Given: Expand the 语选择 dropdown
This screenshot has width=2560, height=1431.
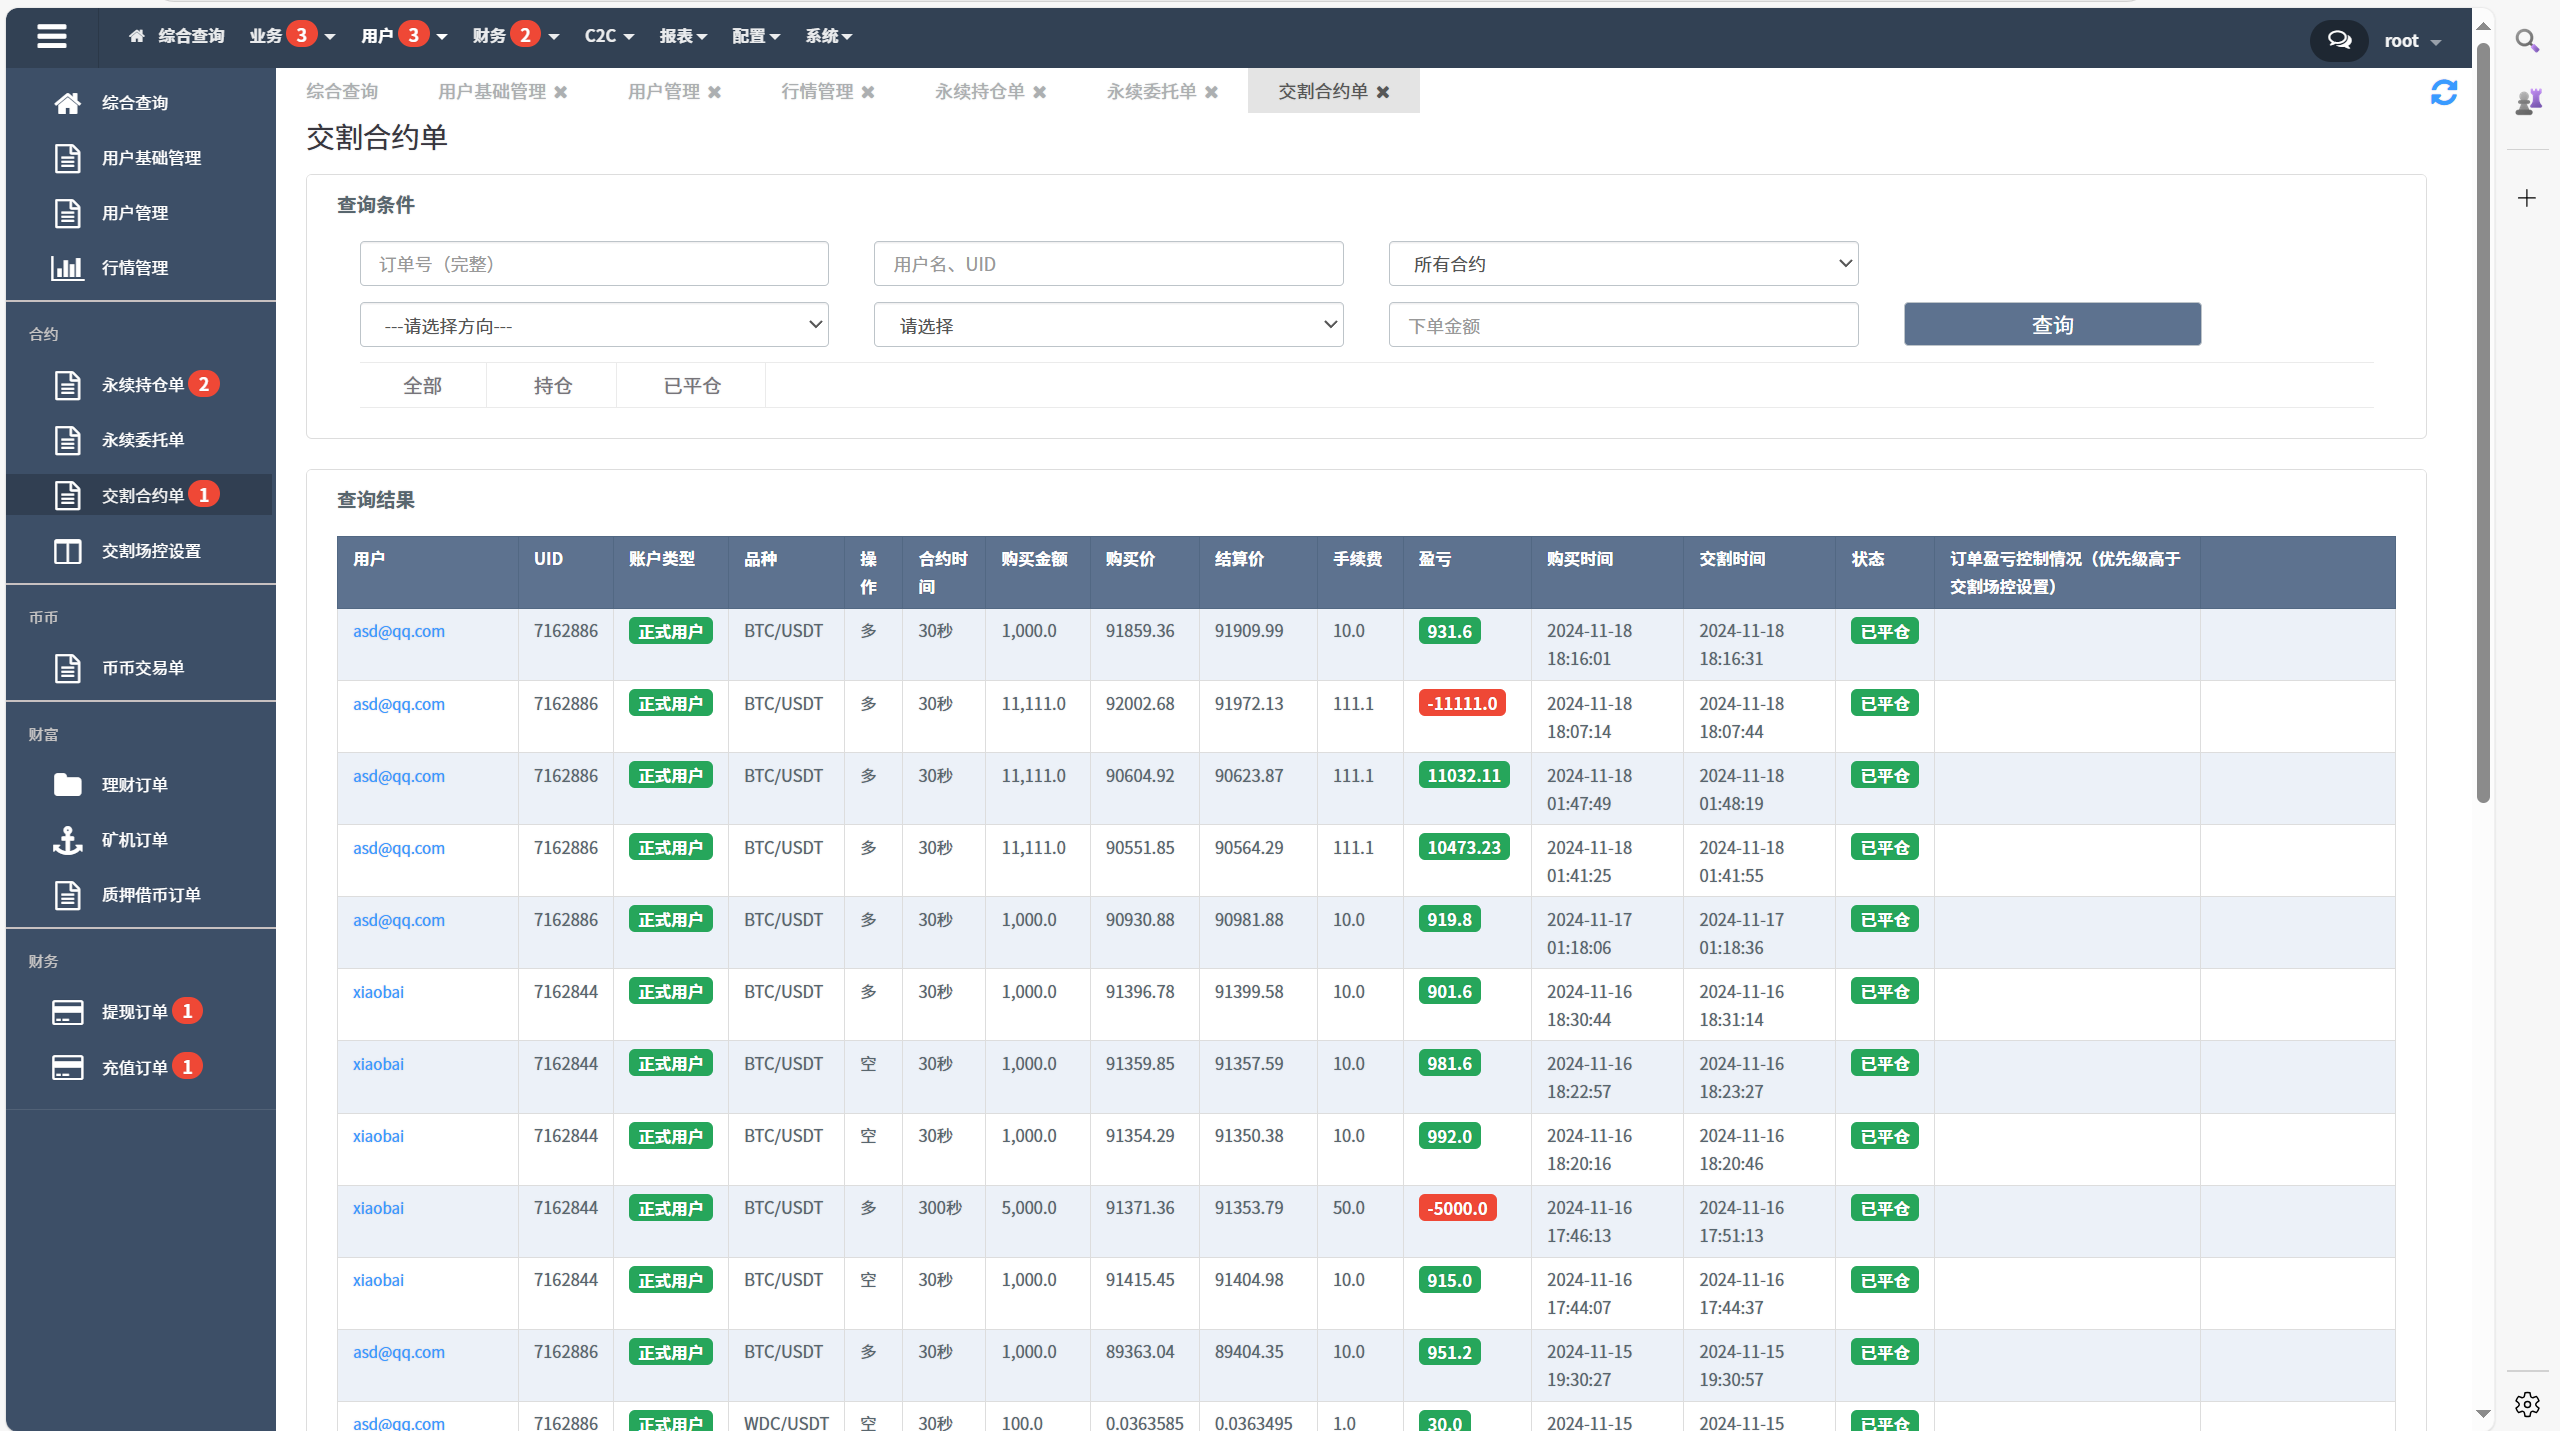Looking at the screenshot, I should tap(1108, 323).
